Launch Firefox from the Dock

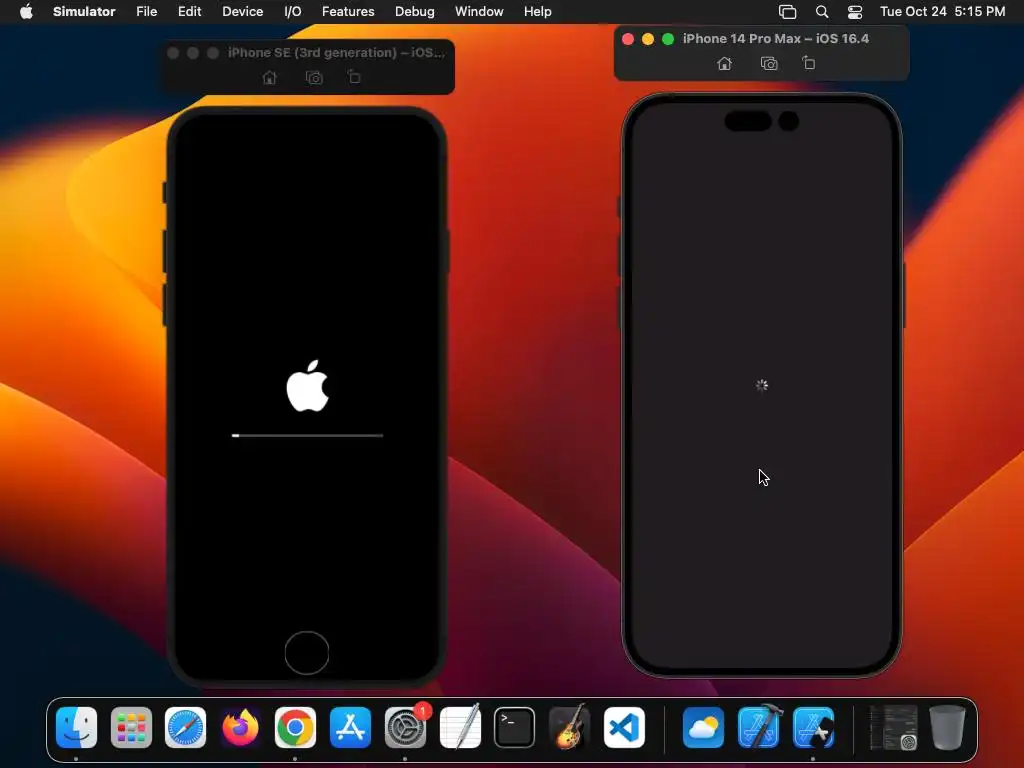pyautogui.click(x=240, y=727)
